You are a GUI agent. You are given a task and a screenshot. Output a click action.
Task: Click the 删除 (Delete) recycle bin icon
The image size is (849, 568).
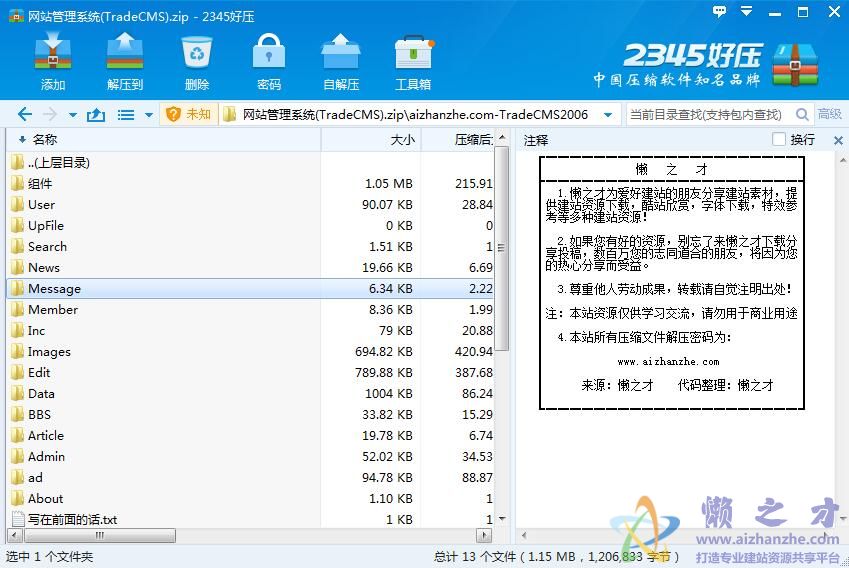[x=197, y=61]
